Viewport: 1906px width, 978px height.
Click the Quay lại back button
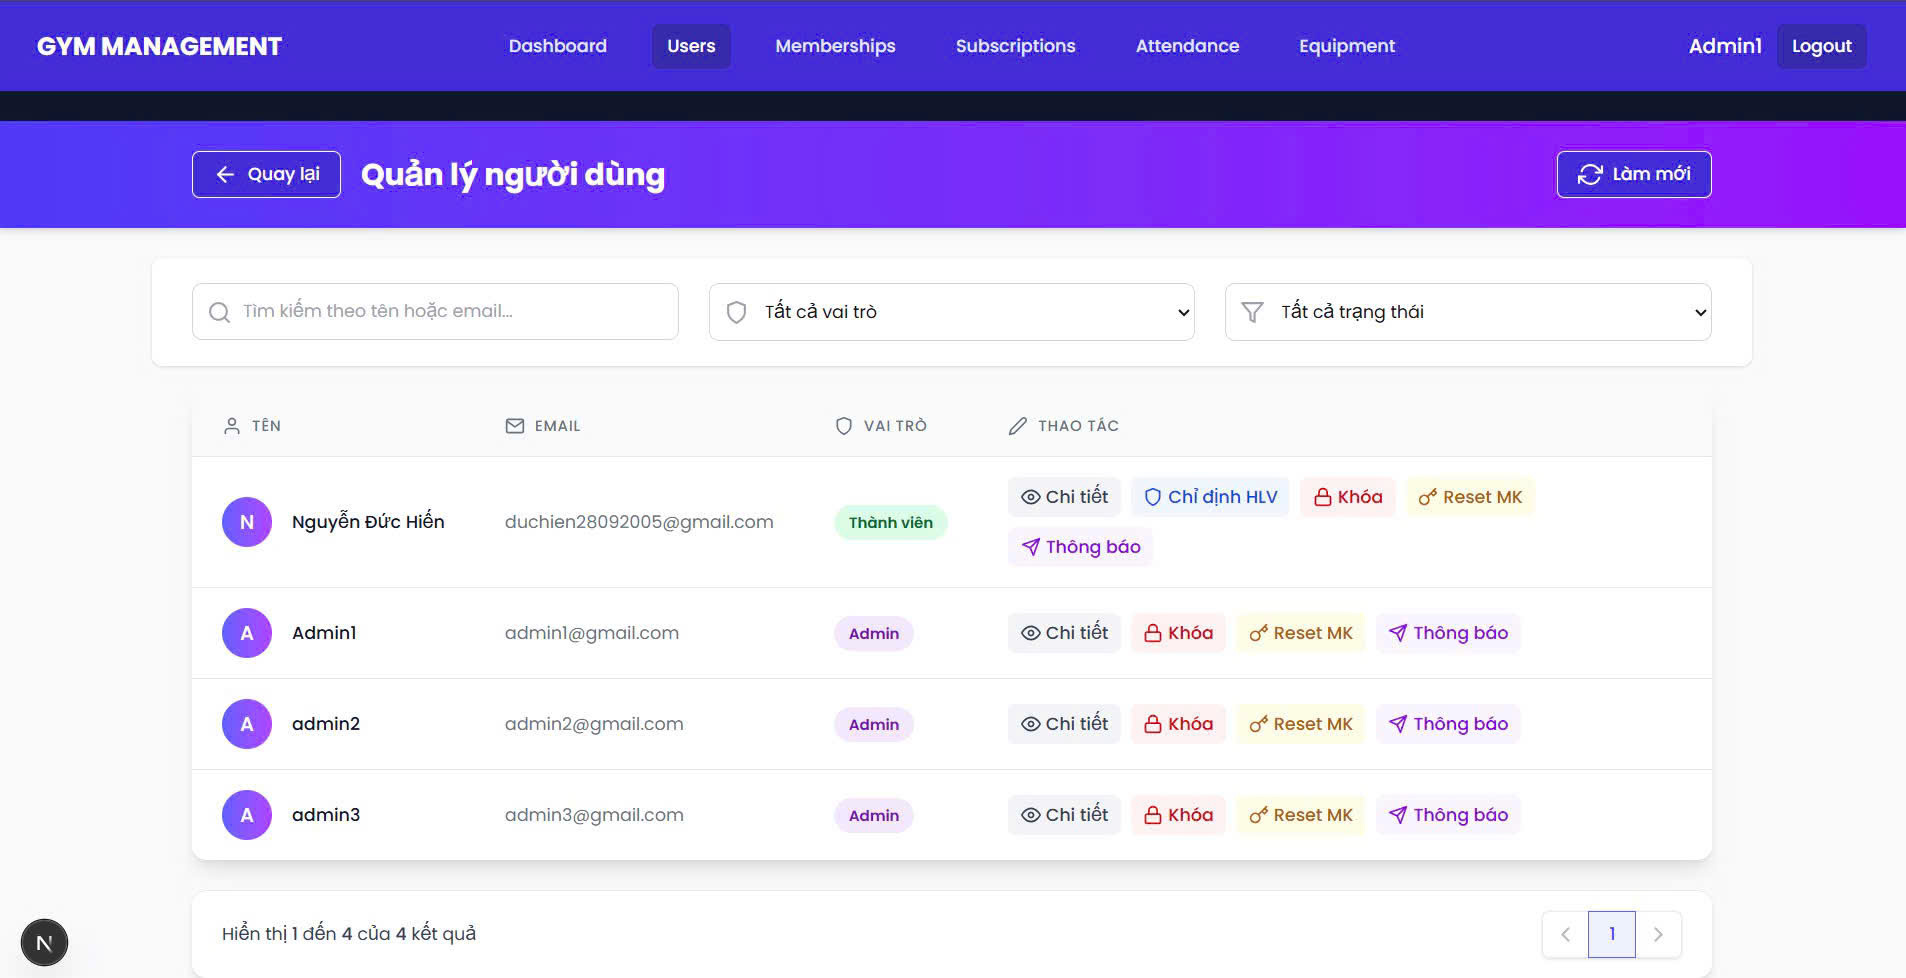pyautogui.click(x=266, y=173)
